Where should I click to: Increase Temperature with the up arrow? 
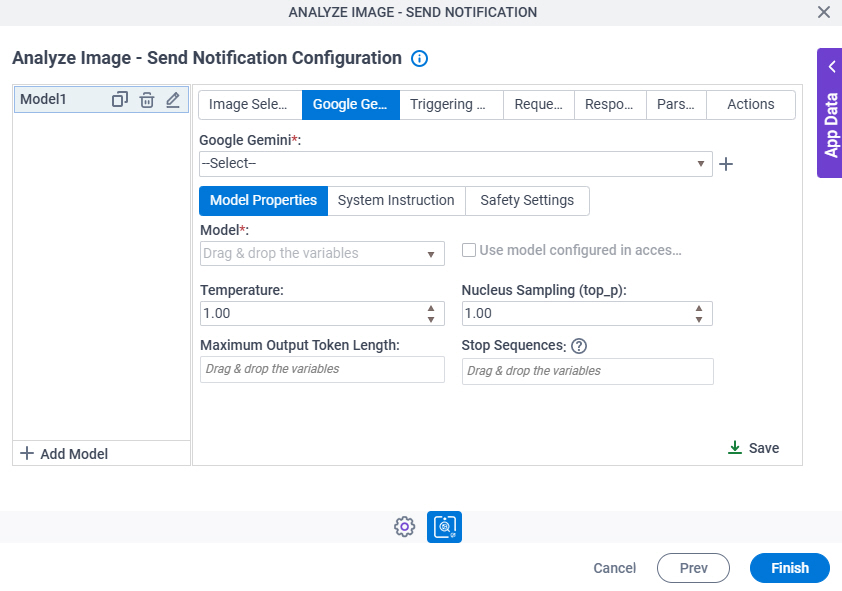431,309
